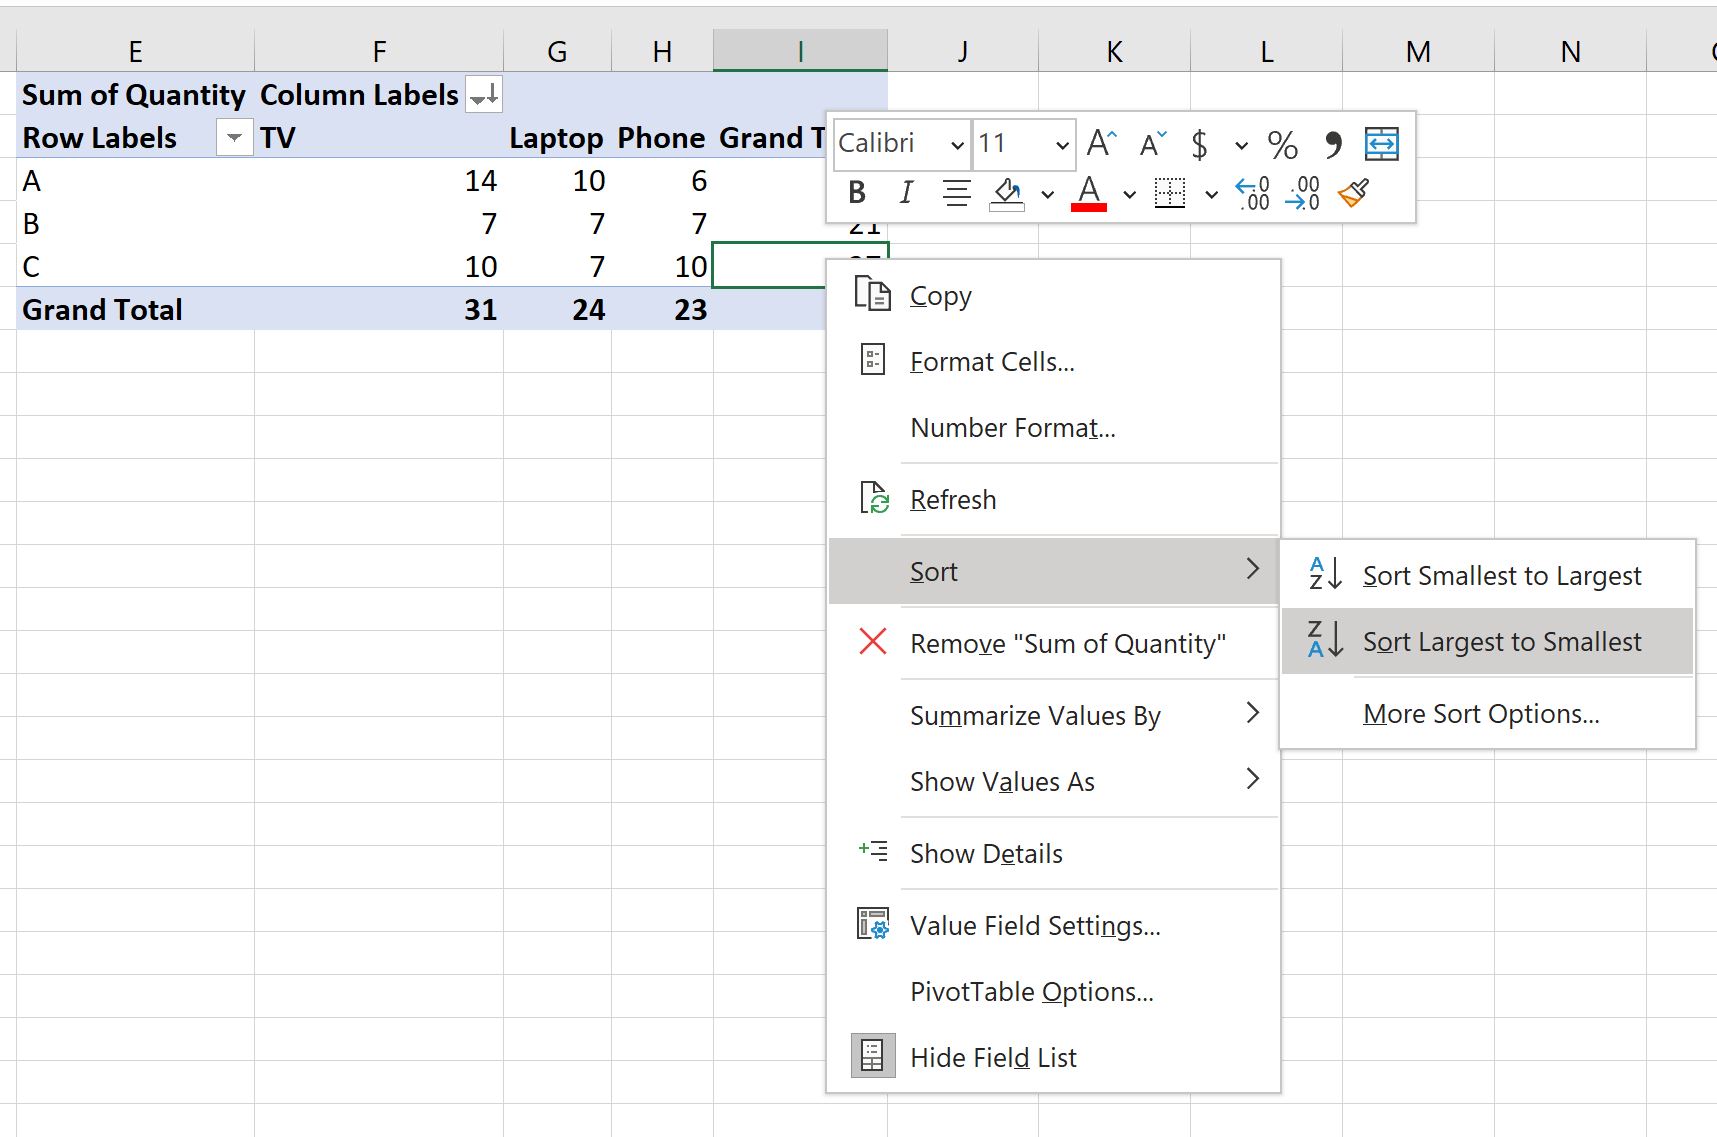This screenshot has height=1137, width=1717.
Task: Open the Calibri font name dropdown
Action: tap(956, 144)
